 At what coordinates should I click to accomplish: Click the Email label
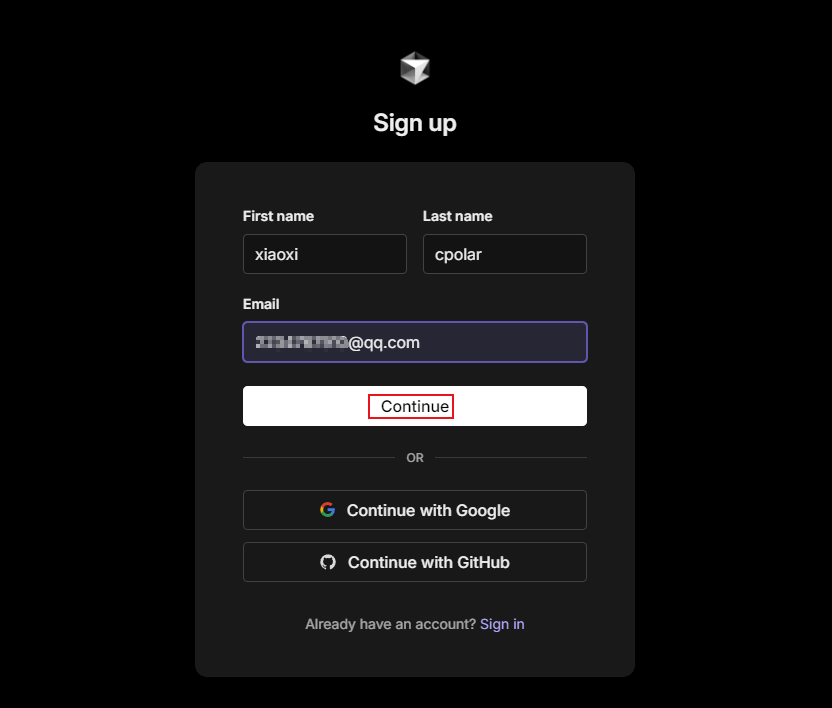tap(261, 304)
